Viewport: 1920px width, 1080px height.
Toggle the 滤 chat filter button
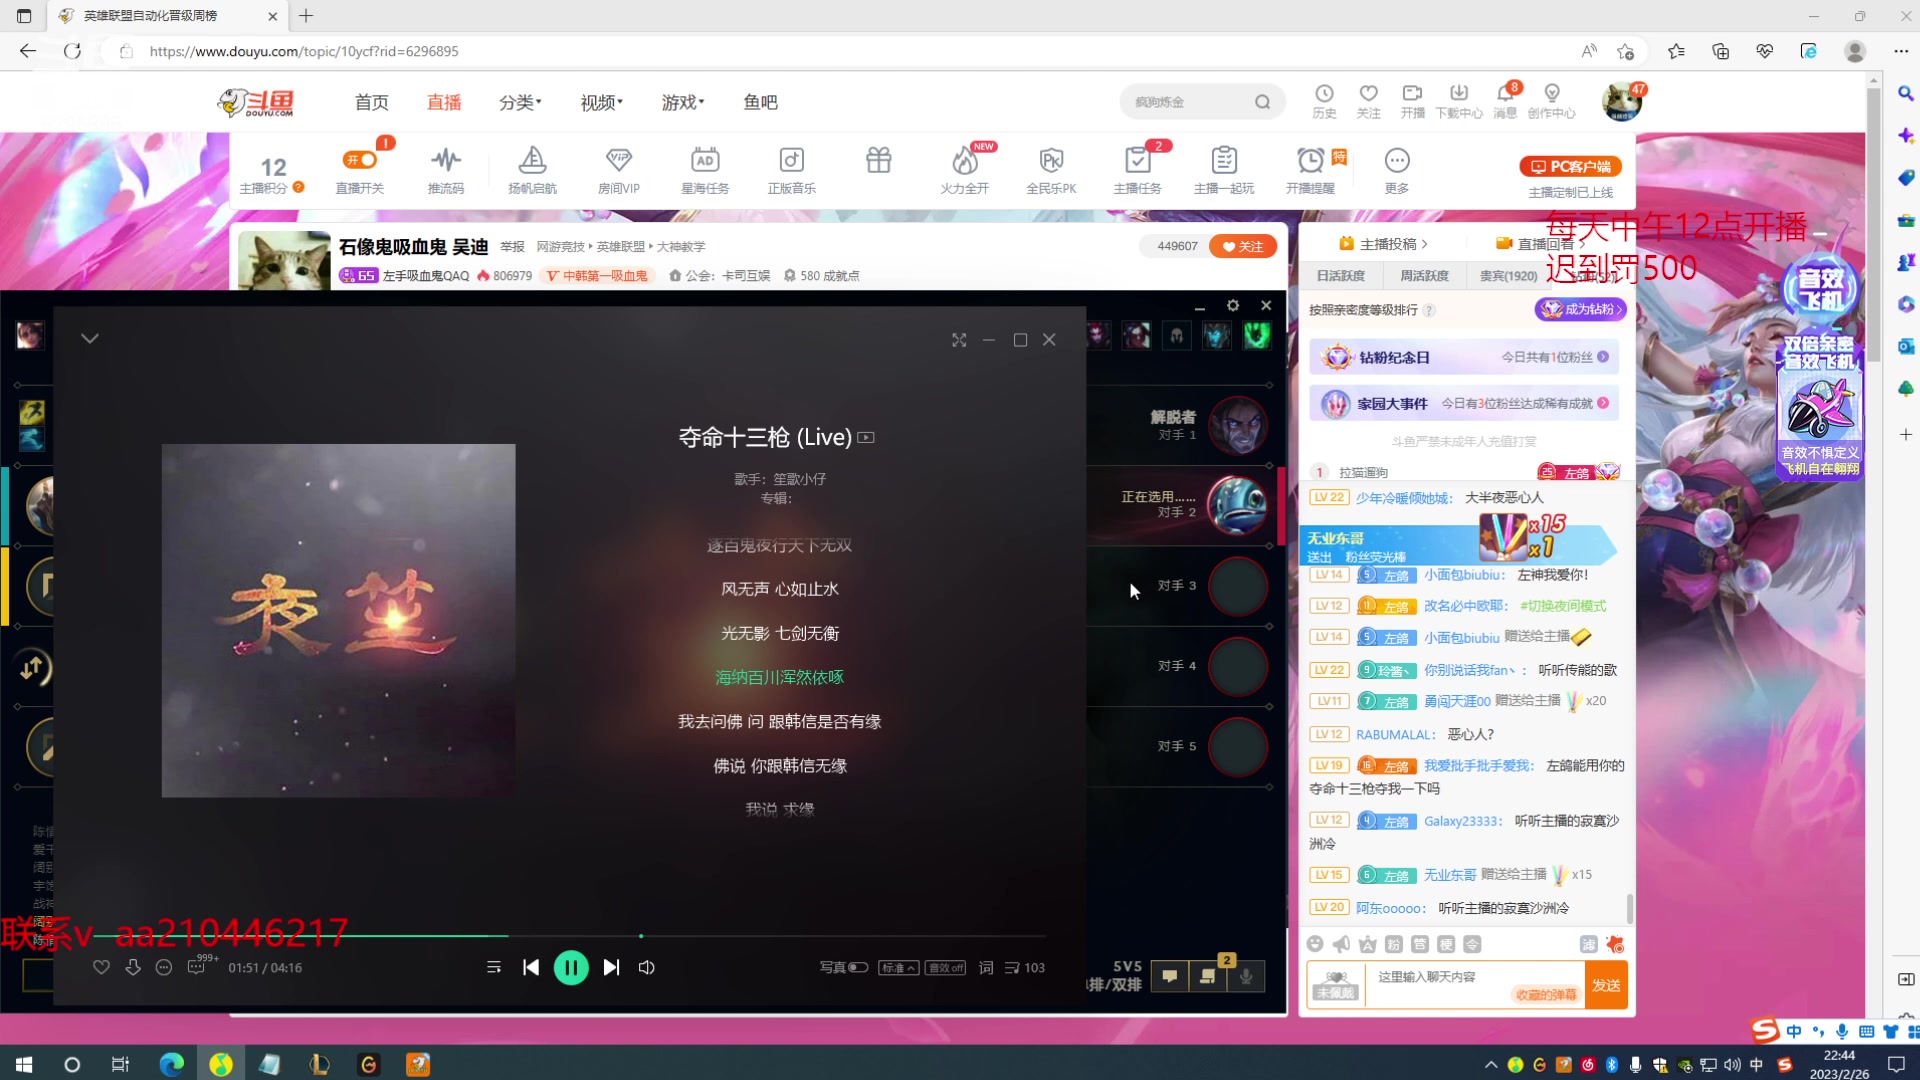(1588, 944)
